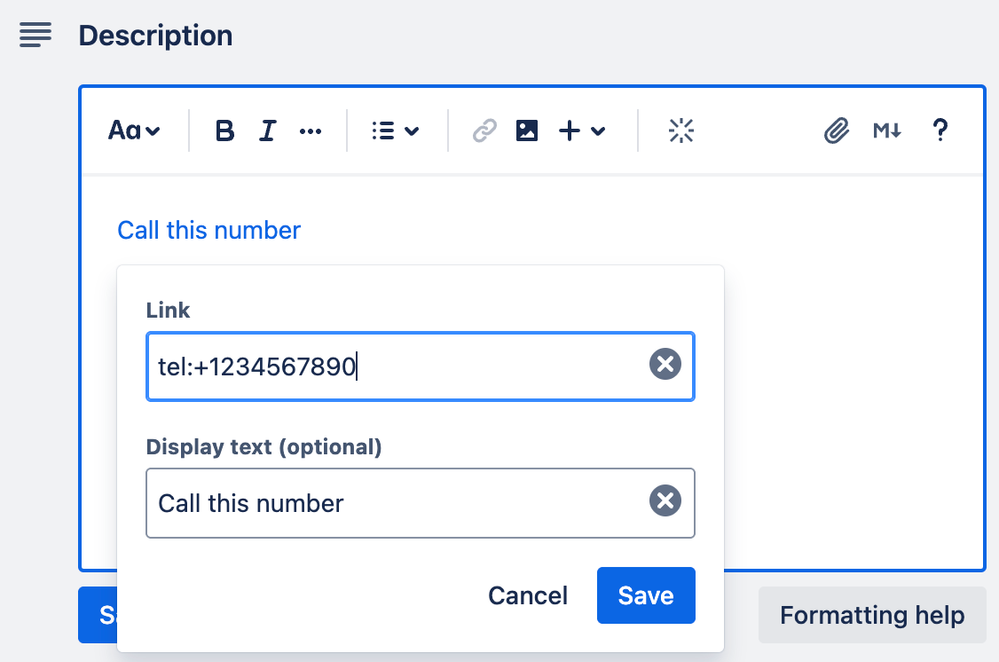This screenshot has width=999, height=662.
Task: Toggle bold formatting in the editor toolbar
Action: (224, 131)
